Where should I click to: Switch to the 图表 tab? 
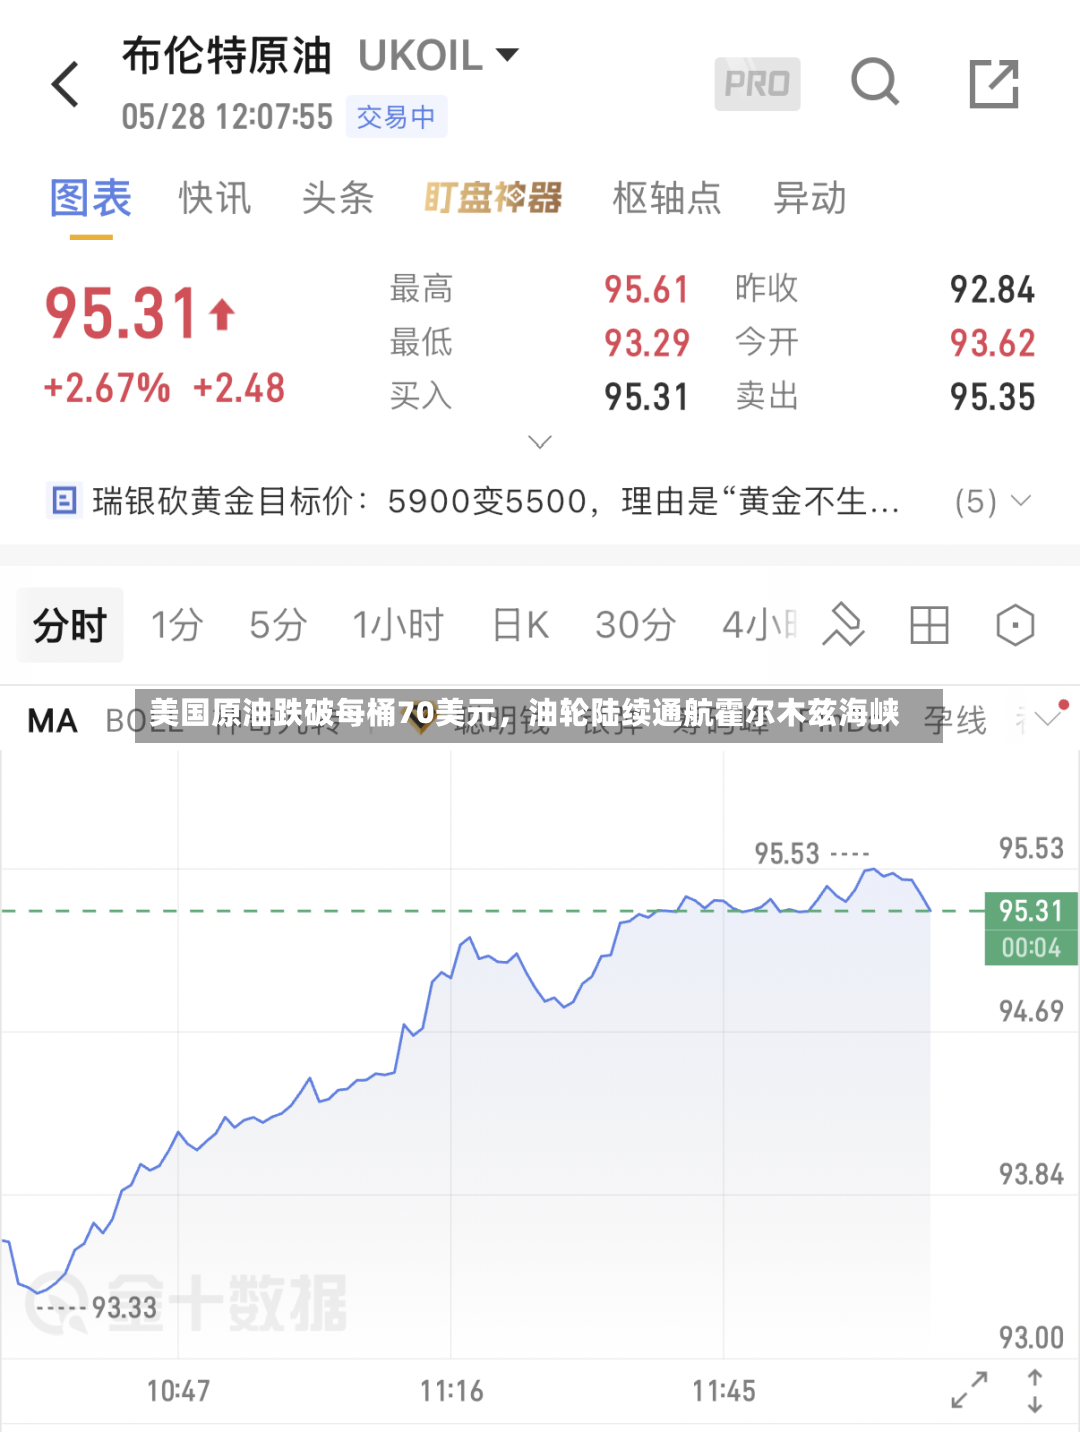(x=91, y=198)
